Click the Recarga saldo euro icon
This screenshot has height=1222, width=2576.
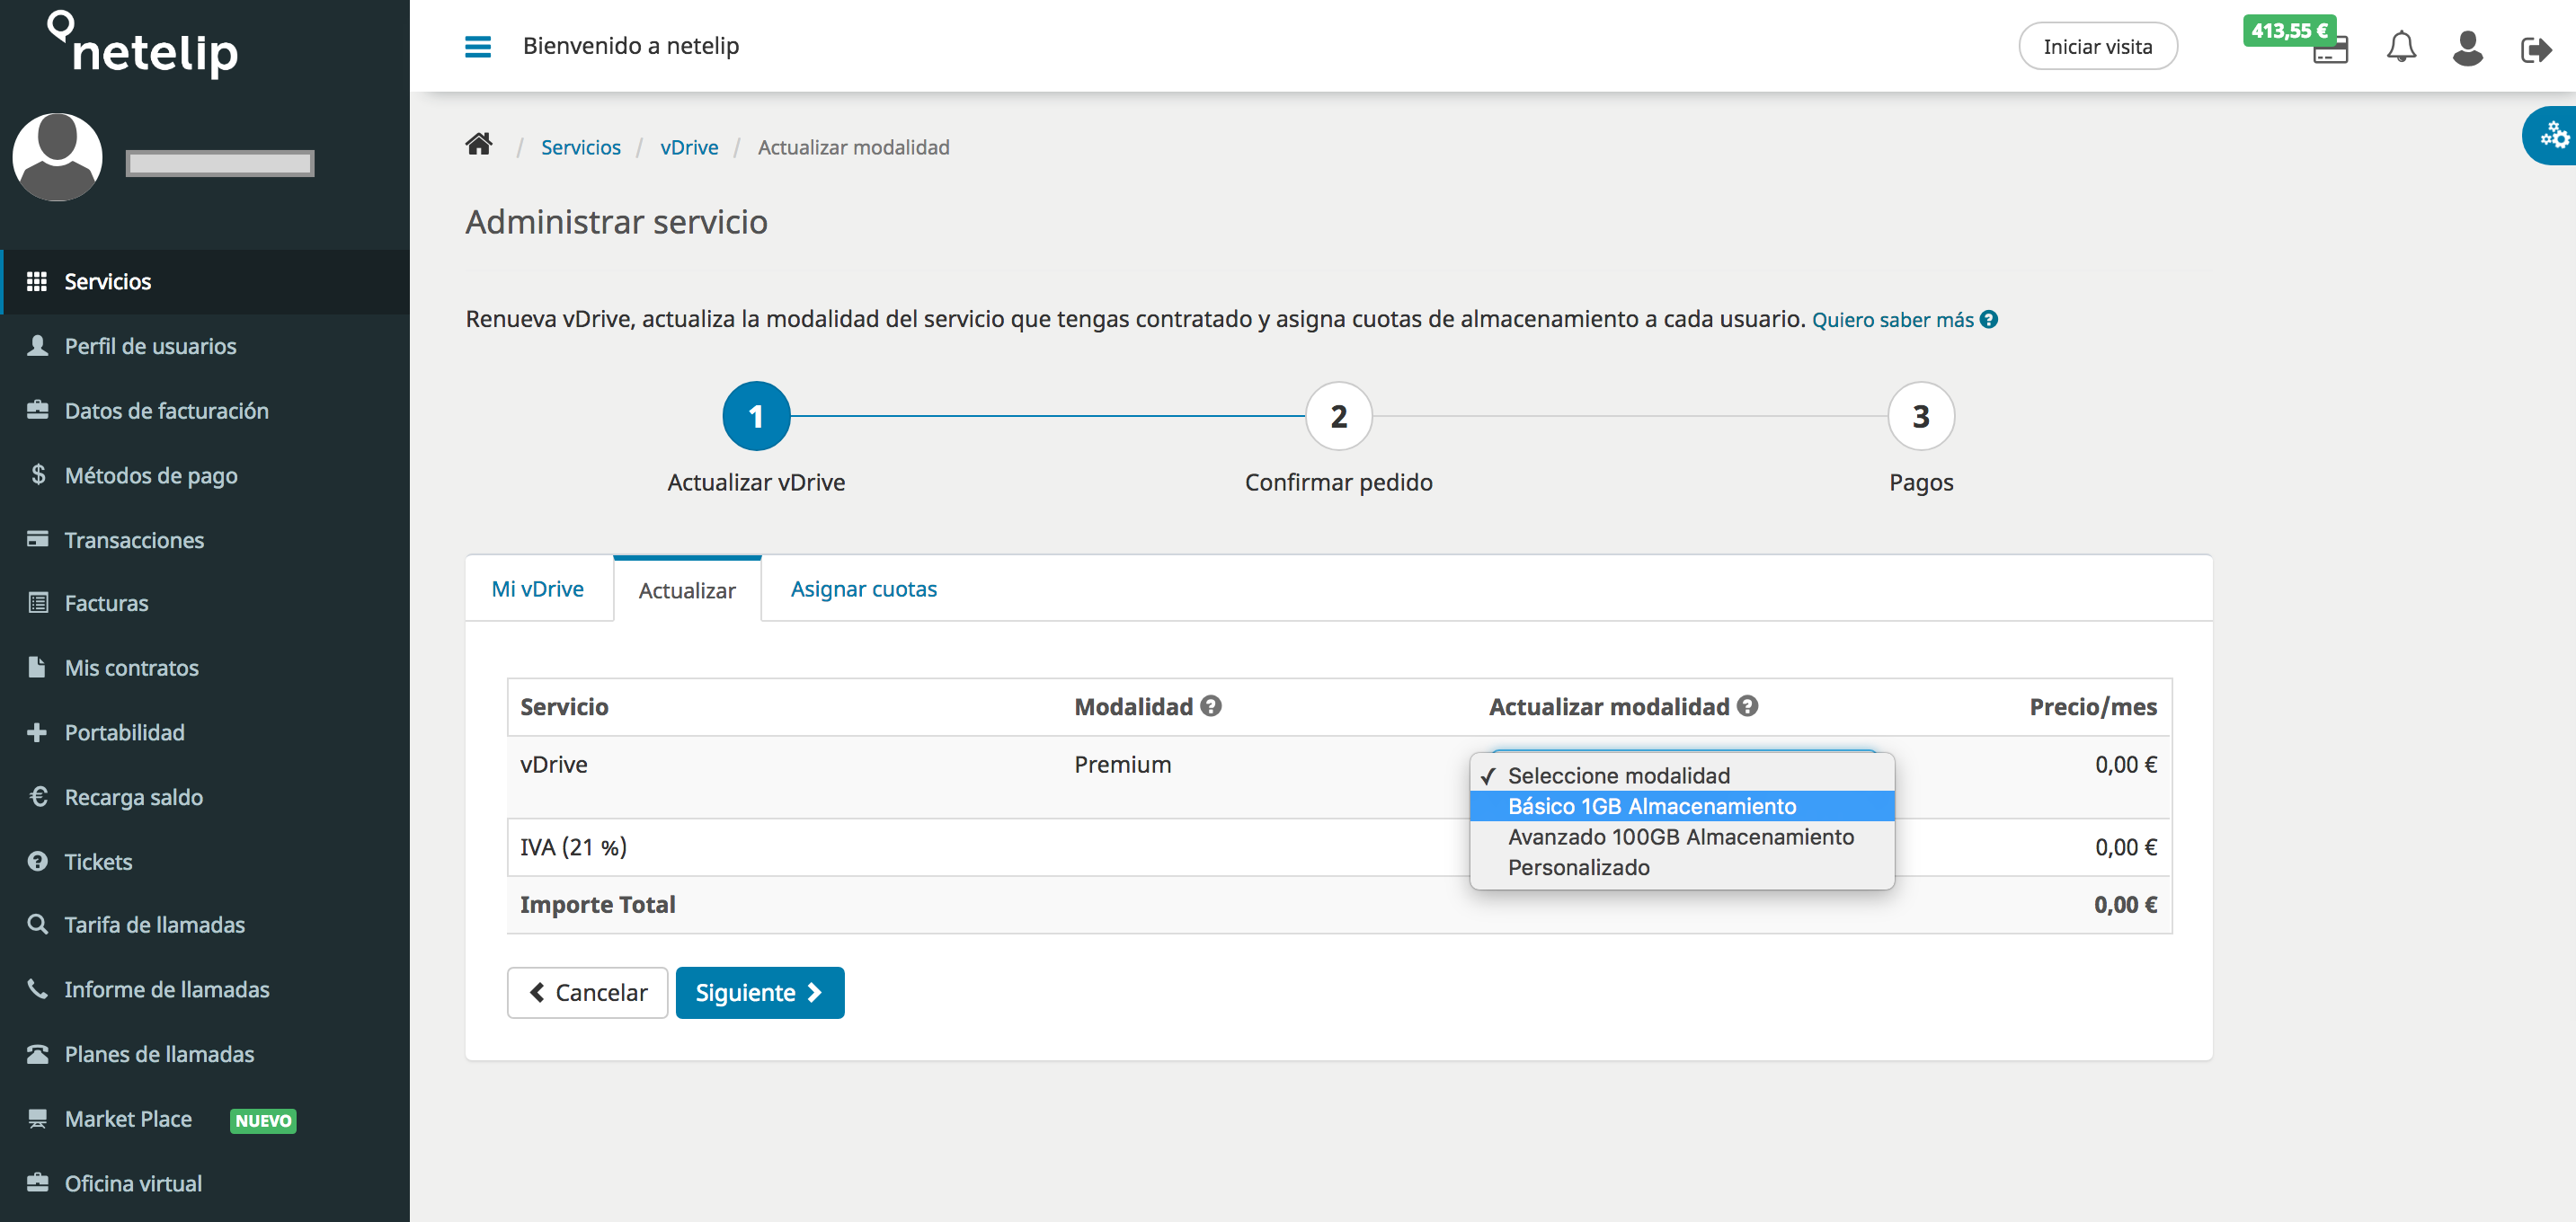pos(38,796)
